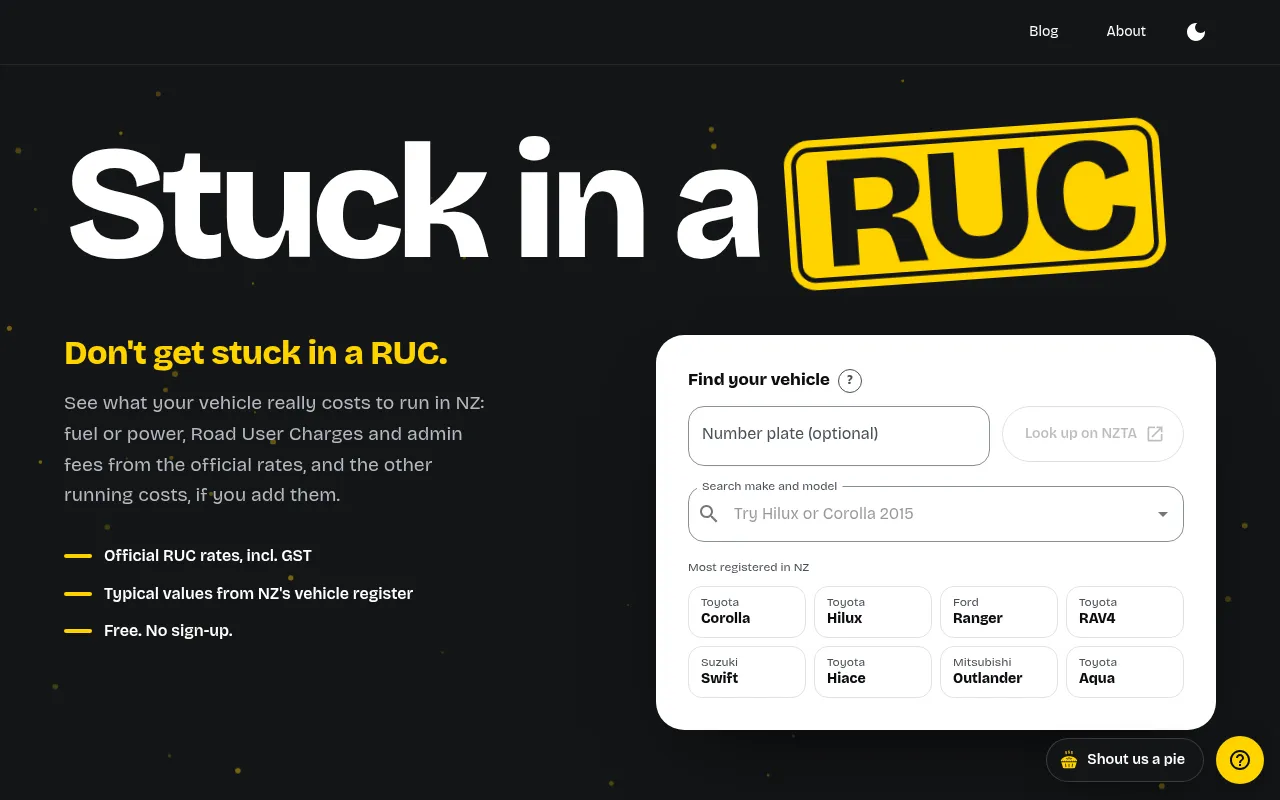Viewport: 1280px width, 800px height.
Task: Click into Search make and model field
Action: [x=936, y=514]
